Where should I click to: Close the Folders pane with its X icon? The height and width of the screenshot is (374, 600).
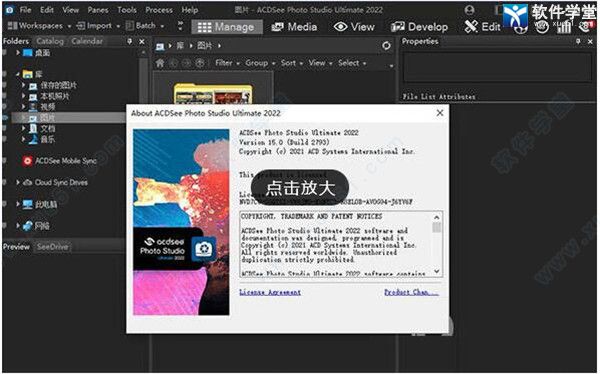pyautogui.click(x=142, y=41)
